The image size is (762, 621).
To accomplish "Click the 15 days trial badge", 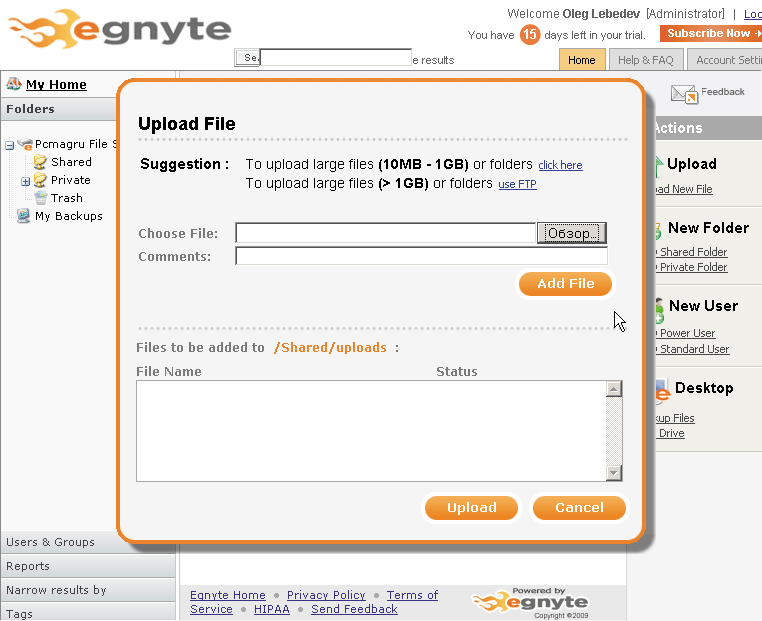I will [x=530, y=35].
